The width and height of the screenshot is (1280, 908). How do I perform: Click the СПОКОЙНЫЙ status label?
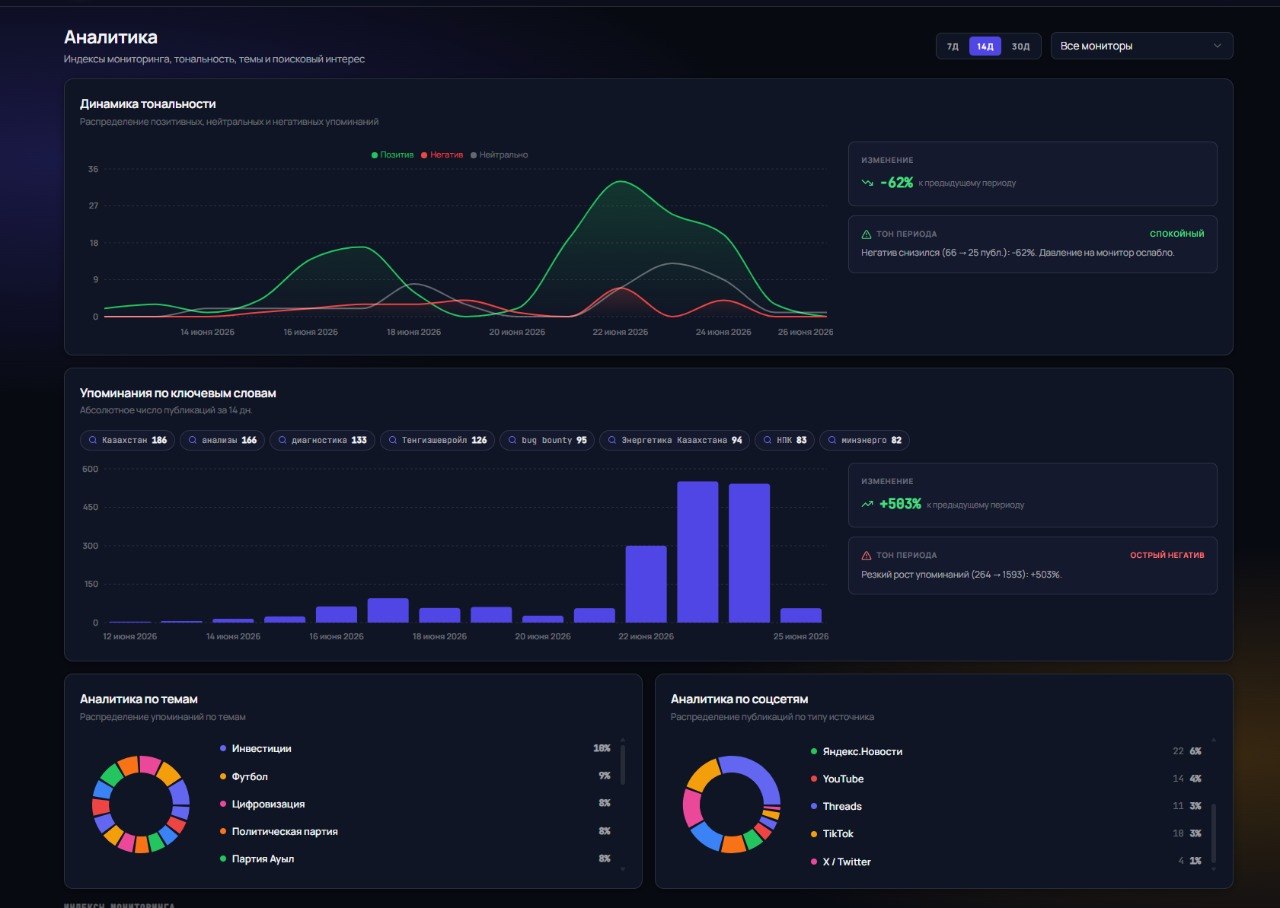1177,234
